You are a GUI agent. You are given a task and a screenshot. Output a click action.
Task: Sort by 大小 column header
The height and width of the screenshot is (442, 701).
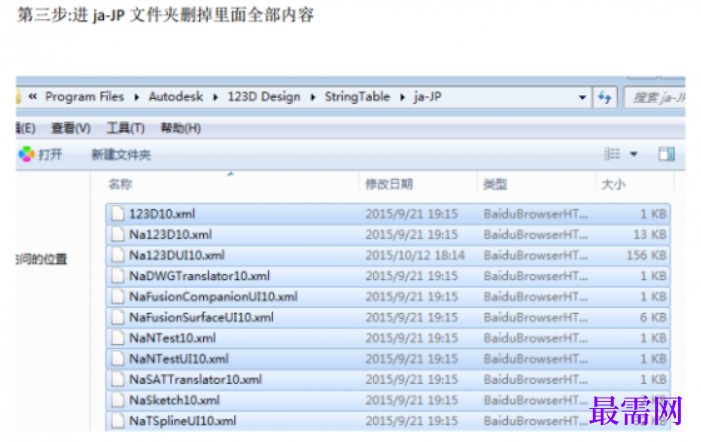613,184
